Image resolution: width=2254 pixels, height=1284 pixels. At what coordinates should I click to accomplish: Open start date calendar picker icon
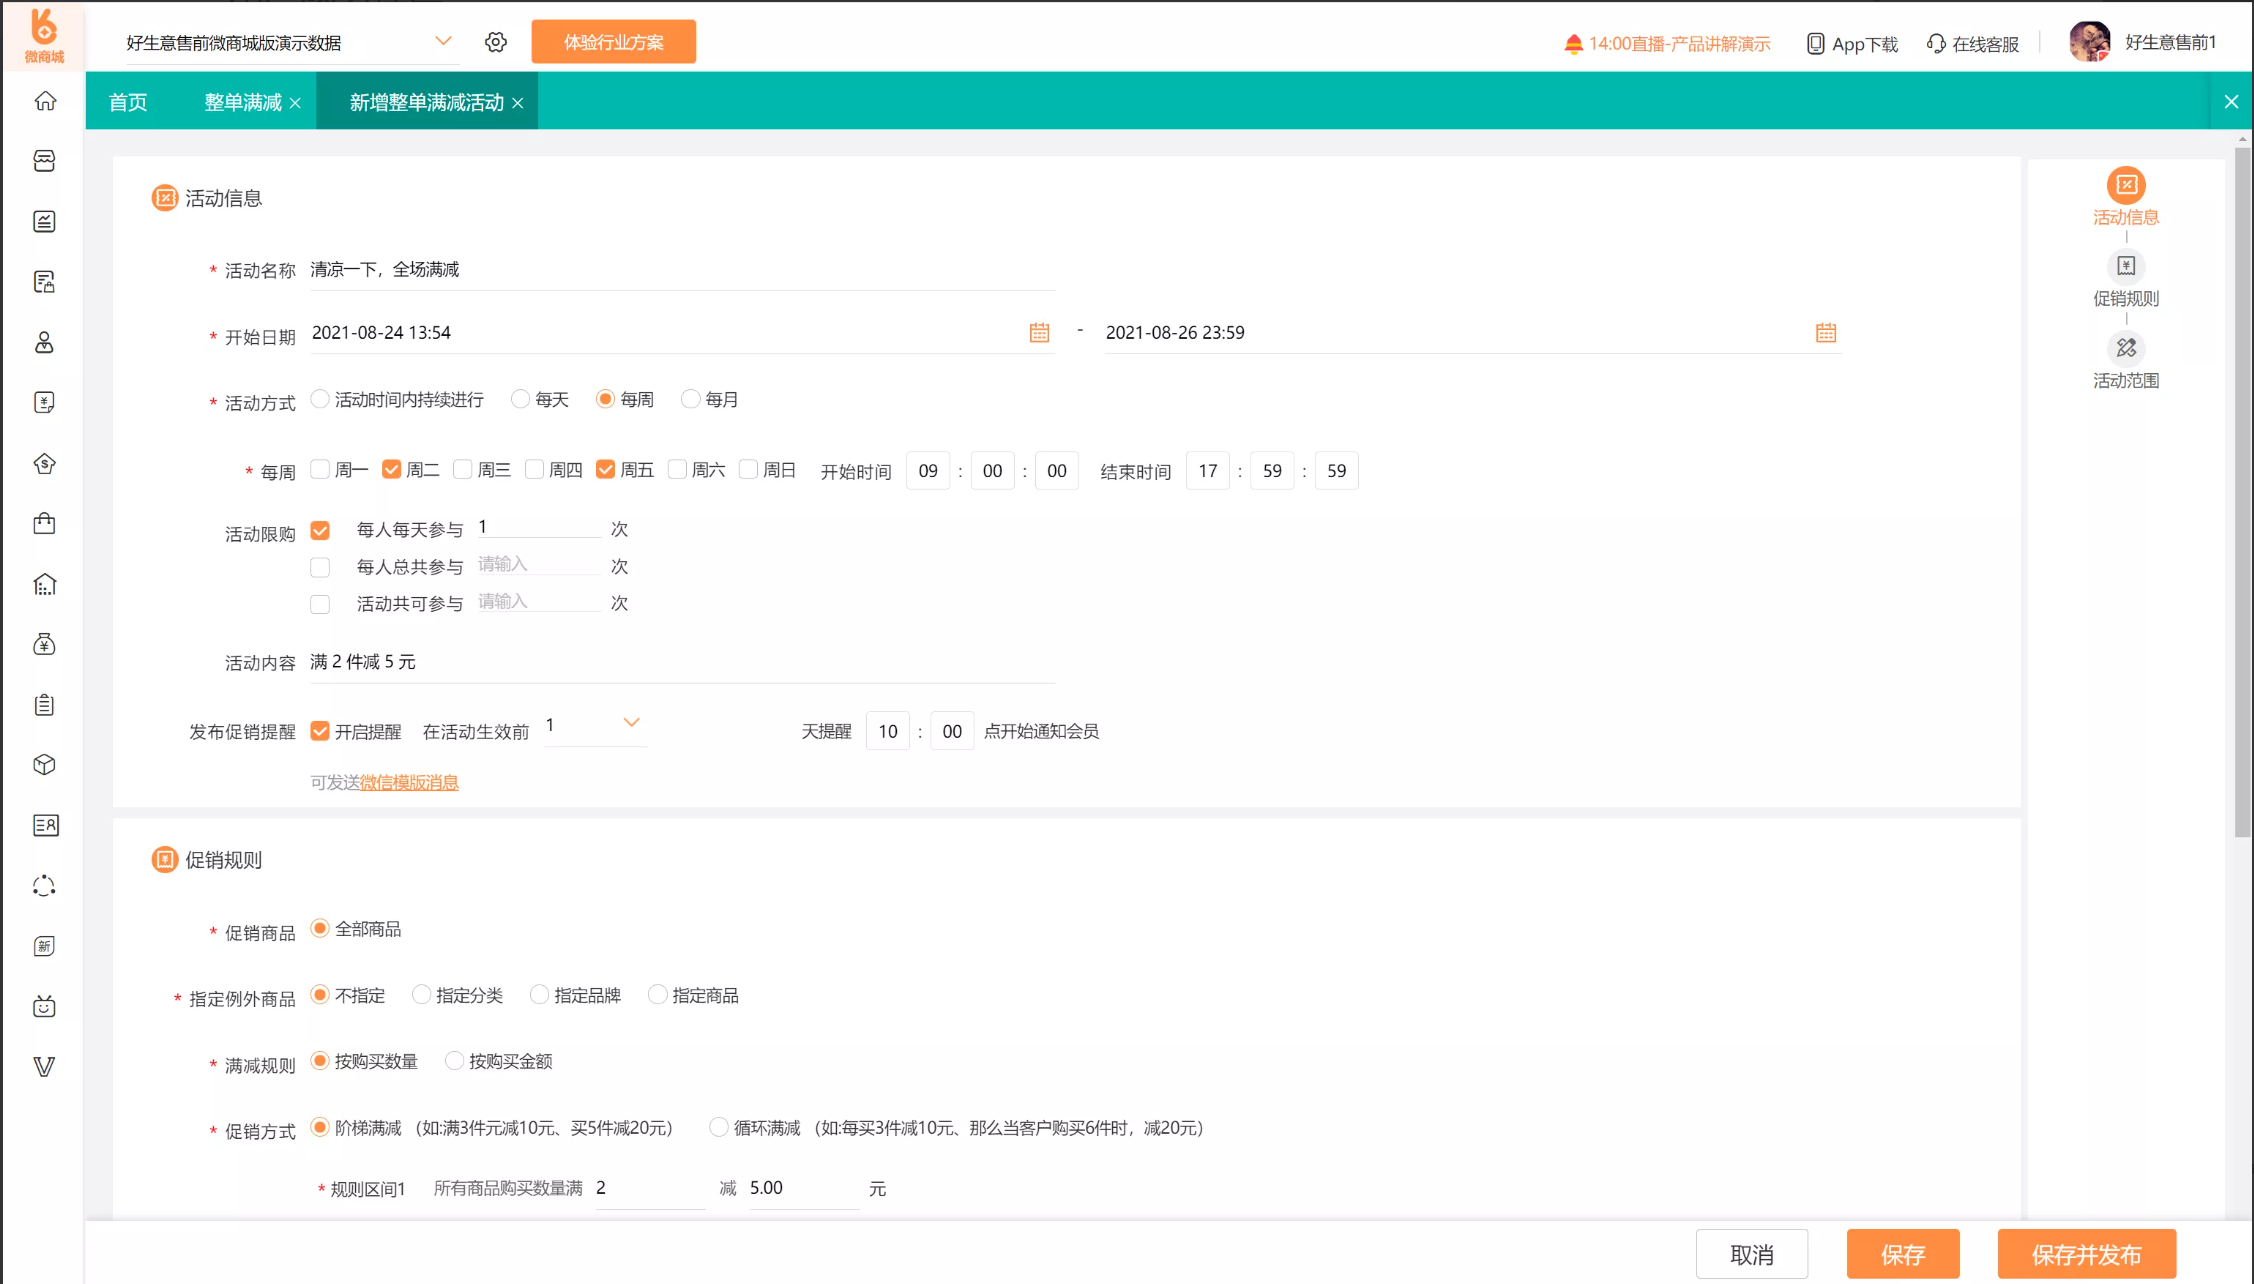pyautogui.click(x=1039, y=333)
